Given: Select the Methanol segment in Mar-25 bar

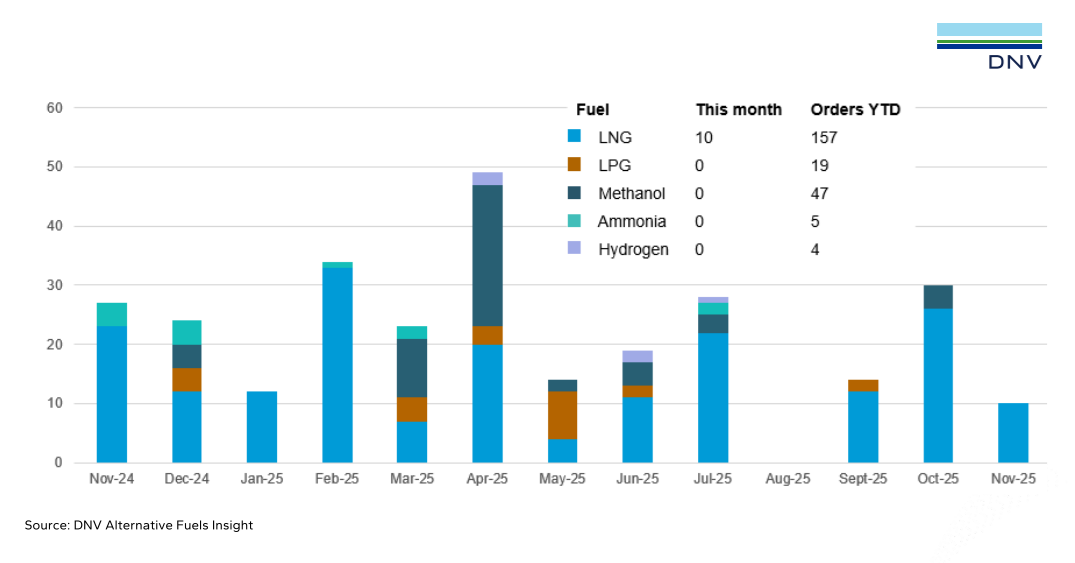Looking at the screenshot, I should [x=412, y=368].
